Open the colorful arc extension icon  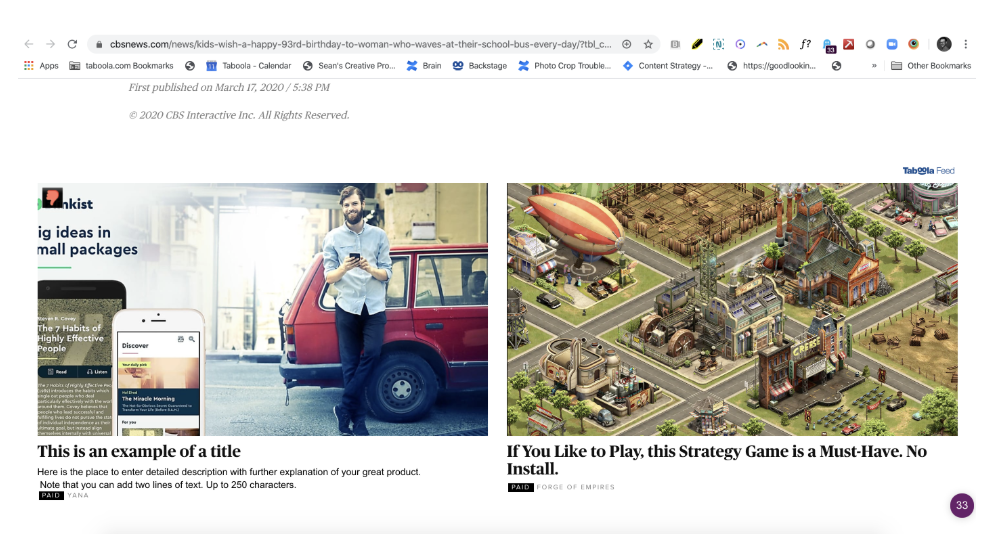tap(762, 44)
